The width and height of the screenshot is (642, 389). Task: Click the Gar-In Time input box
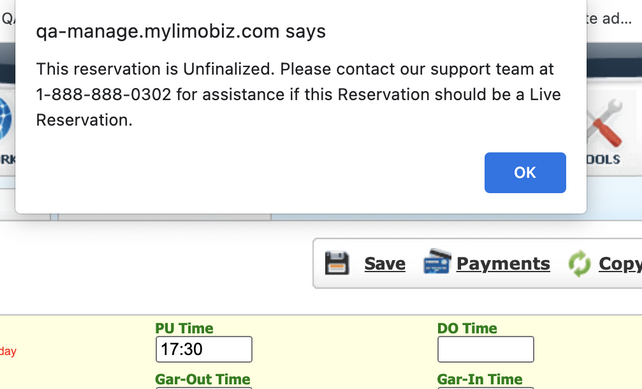pos(486,387)
